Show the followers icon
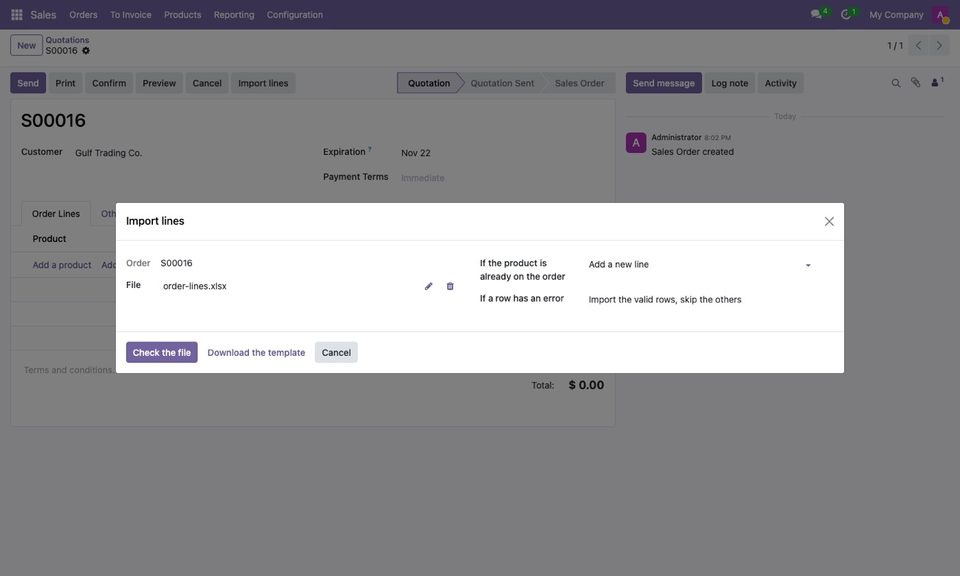 point(937,82)
